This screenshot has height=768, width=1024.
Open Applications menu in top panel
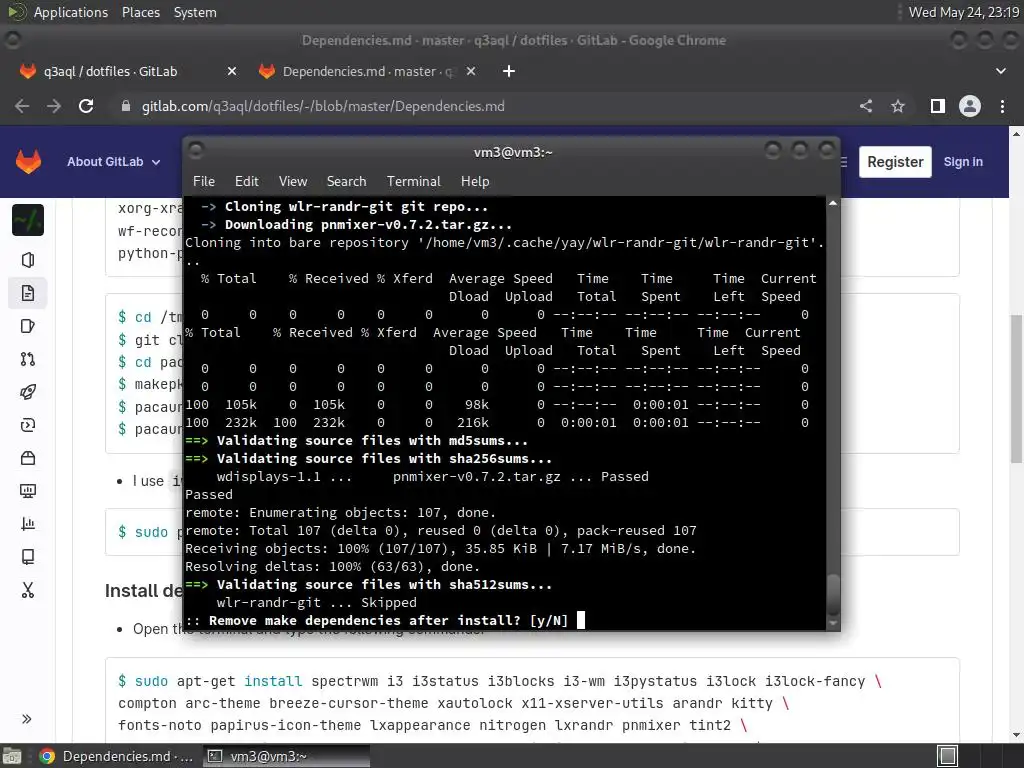[71, 12]
